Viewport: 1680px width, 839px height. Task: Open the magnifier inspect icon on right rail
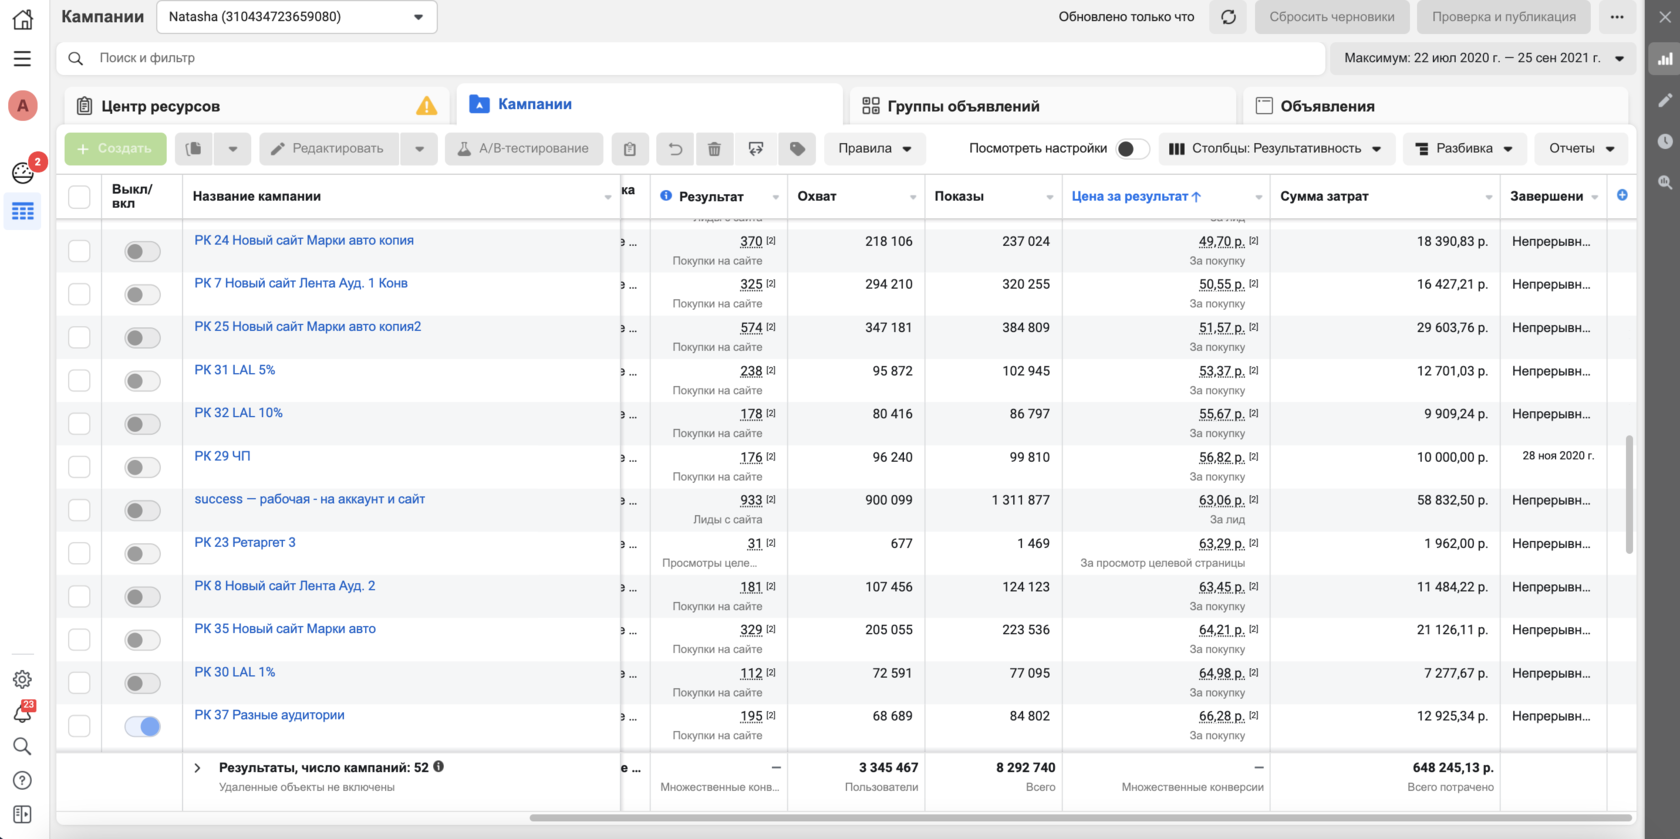tap(1665, 182)
